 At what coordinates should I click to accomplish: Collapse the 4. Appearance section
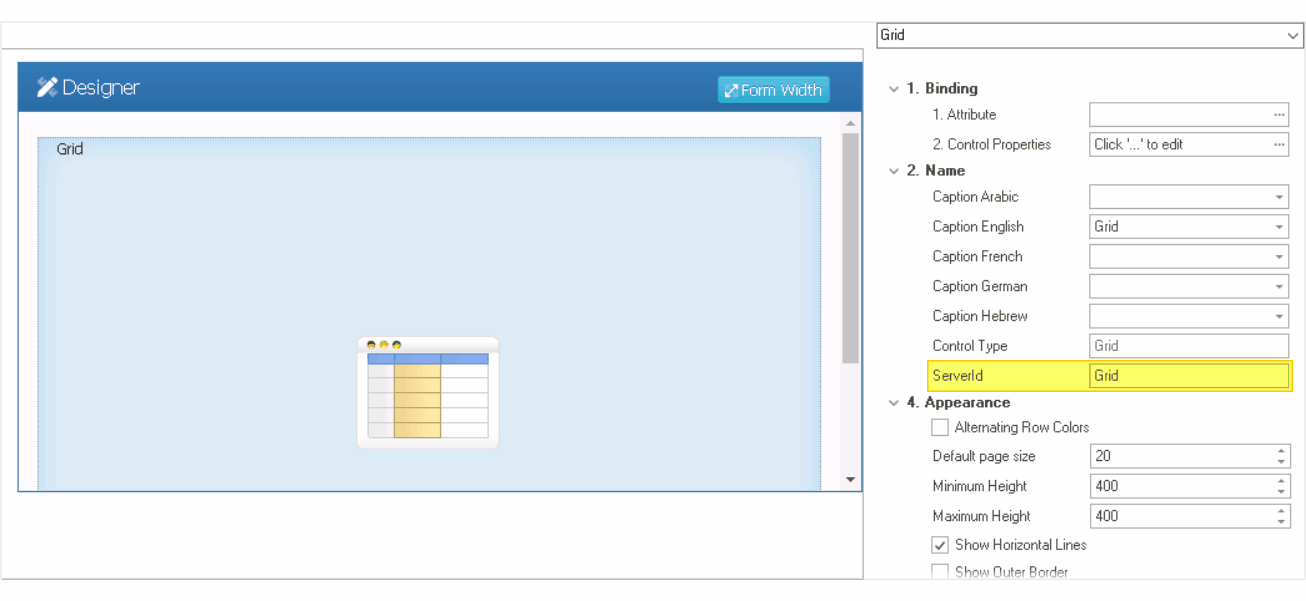[x=894, y=403]
